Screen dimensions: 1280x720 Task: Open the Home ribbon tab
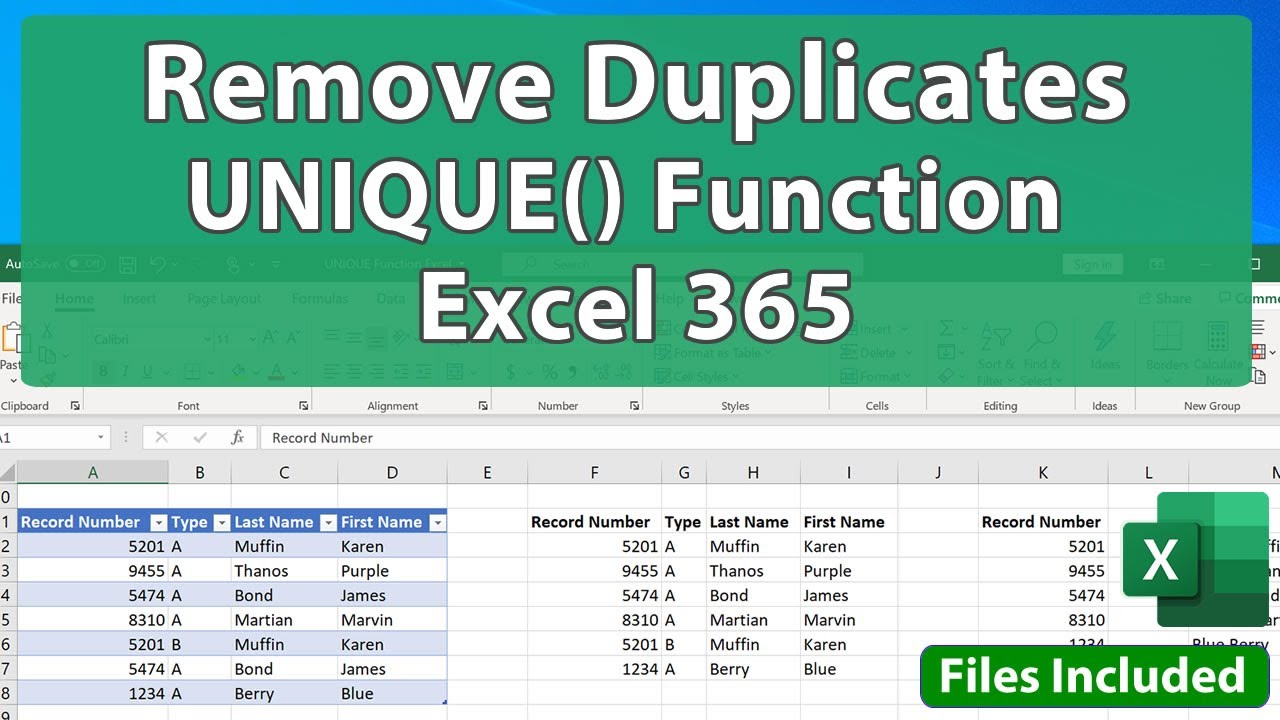point(74,298)
